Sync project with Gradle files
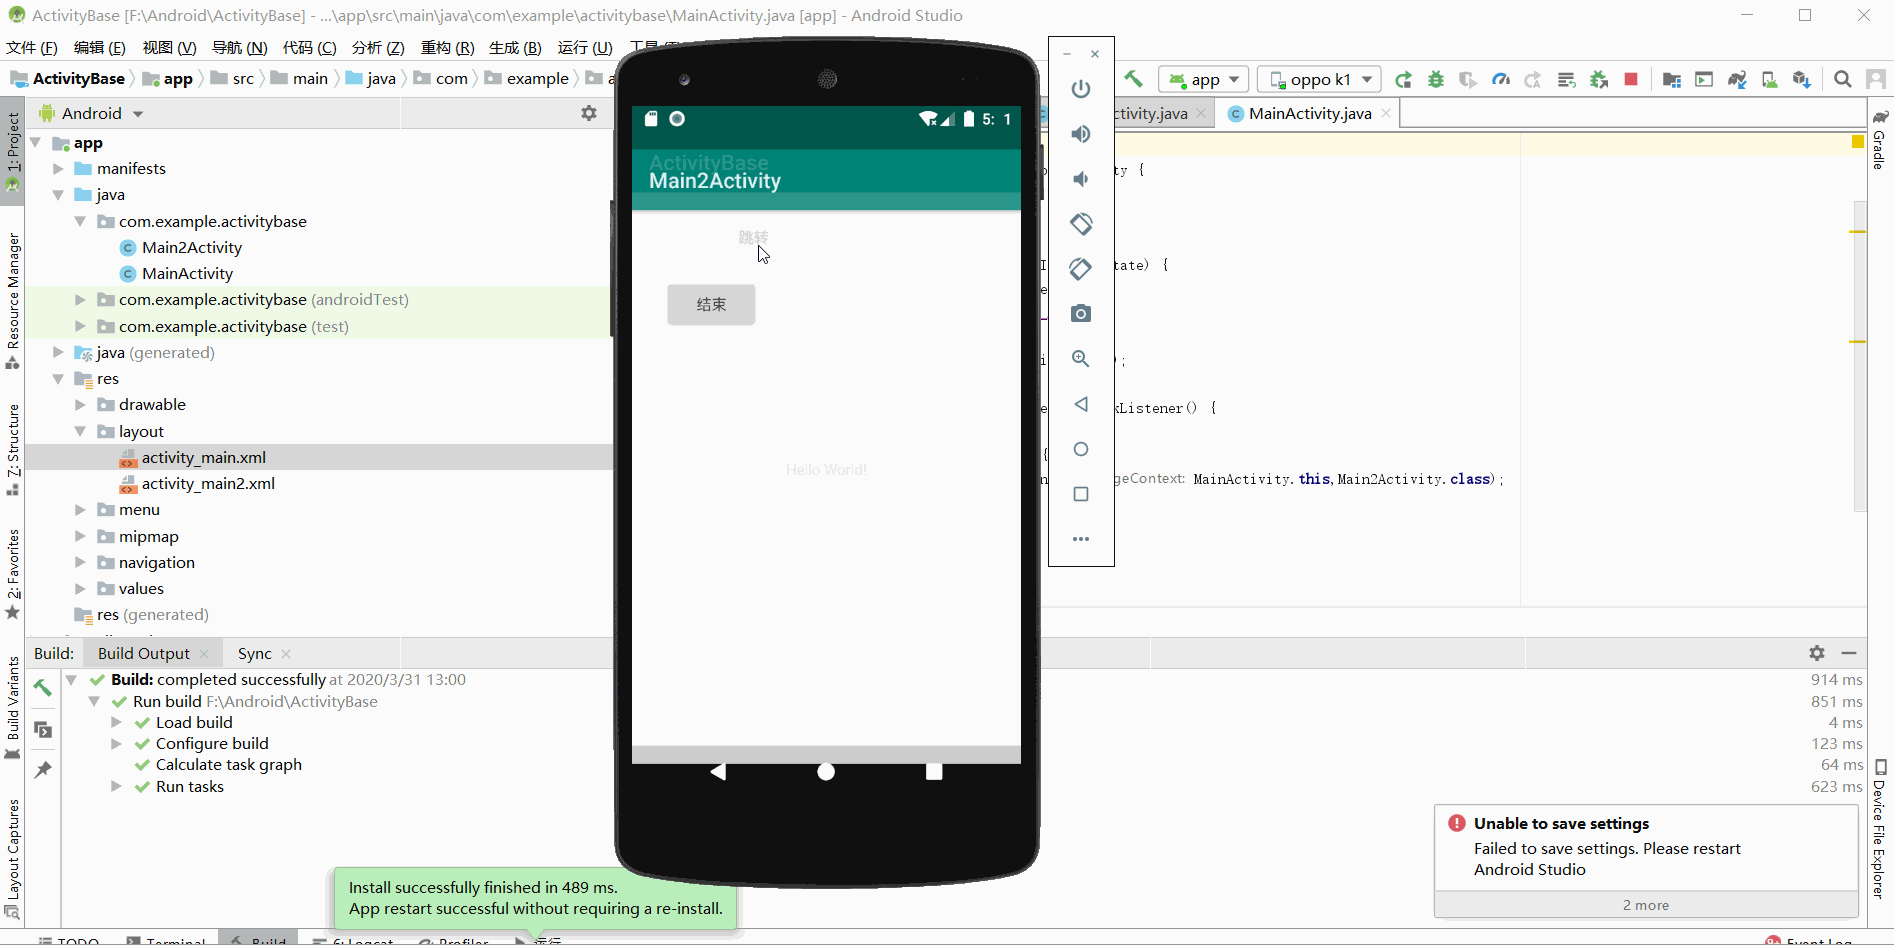The height and width of the screenshot is (945, 1894). pyautogui.click(x=1737, y=79)
